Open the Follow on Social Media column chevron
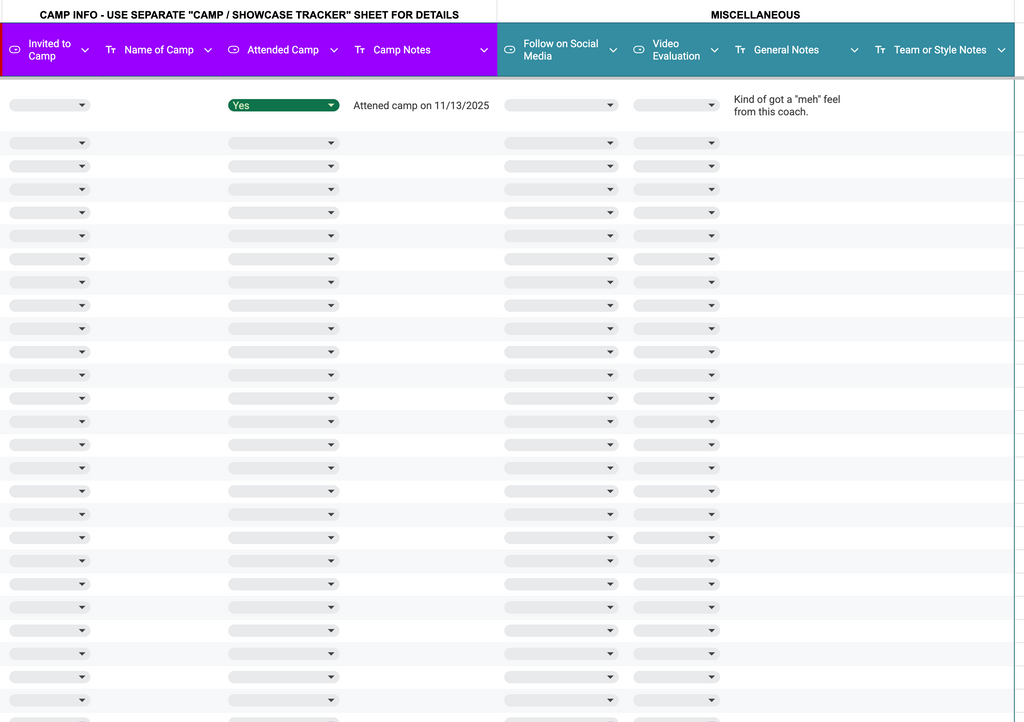 pyautogui.click(x=613, y=50)
